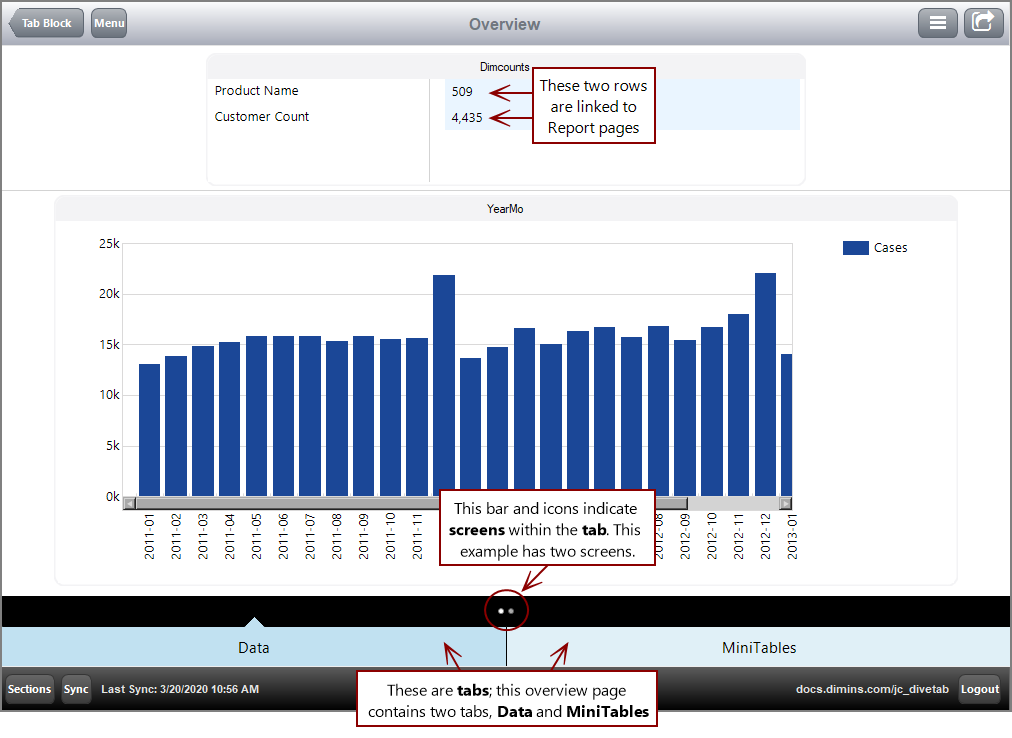Open the Menu at top left
The height and width of the screenshot is (738, 1012).
point(108,22)
